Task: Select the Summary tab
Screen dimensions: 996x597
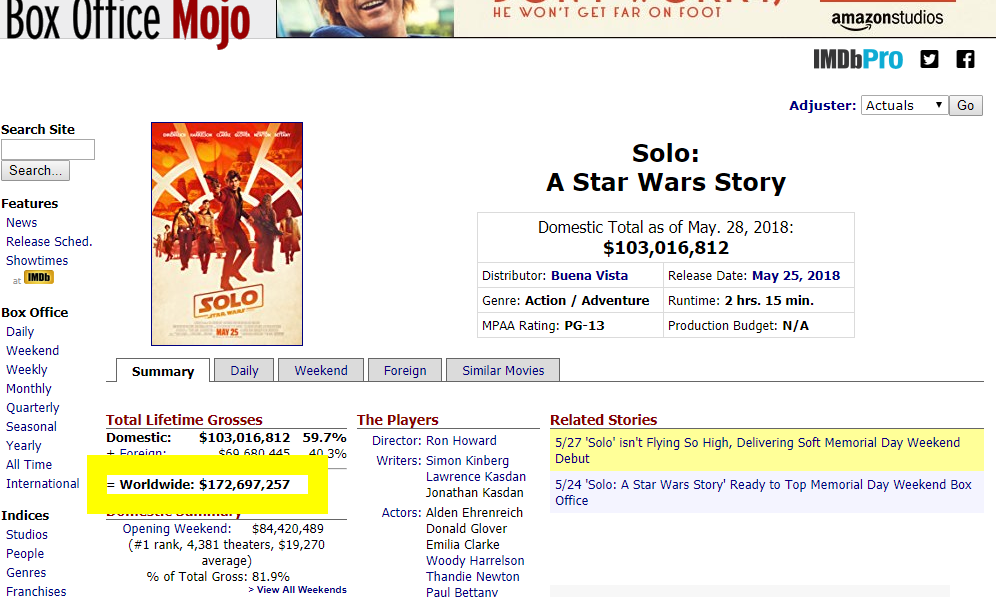Action: pos(163,371)
